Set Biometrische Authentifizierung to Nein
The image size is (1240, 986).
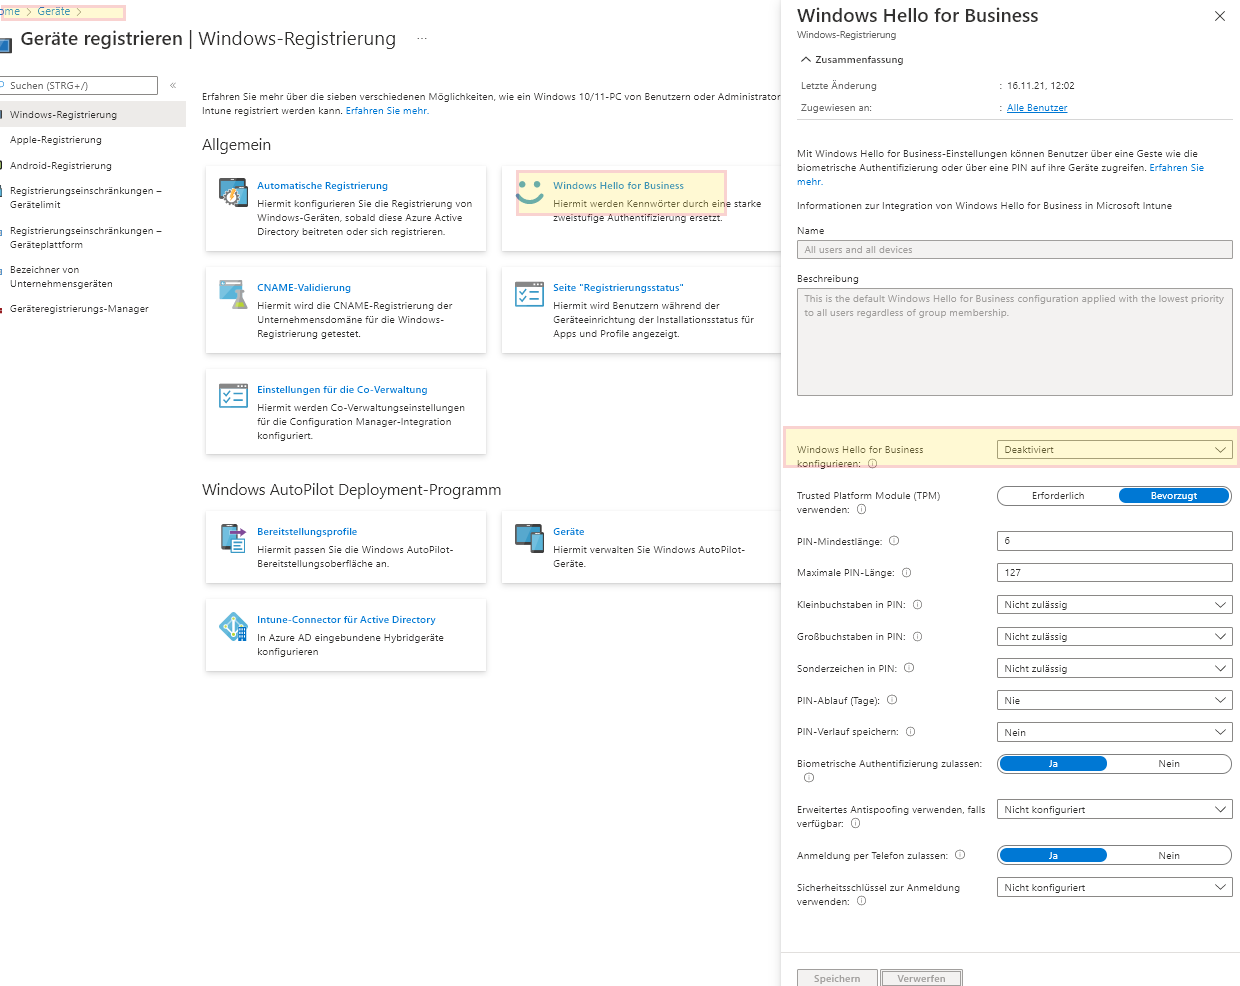click(x=1168, y=764)
